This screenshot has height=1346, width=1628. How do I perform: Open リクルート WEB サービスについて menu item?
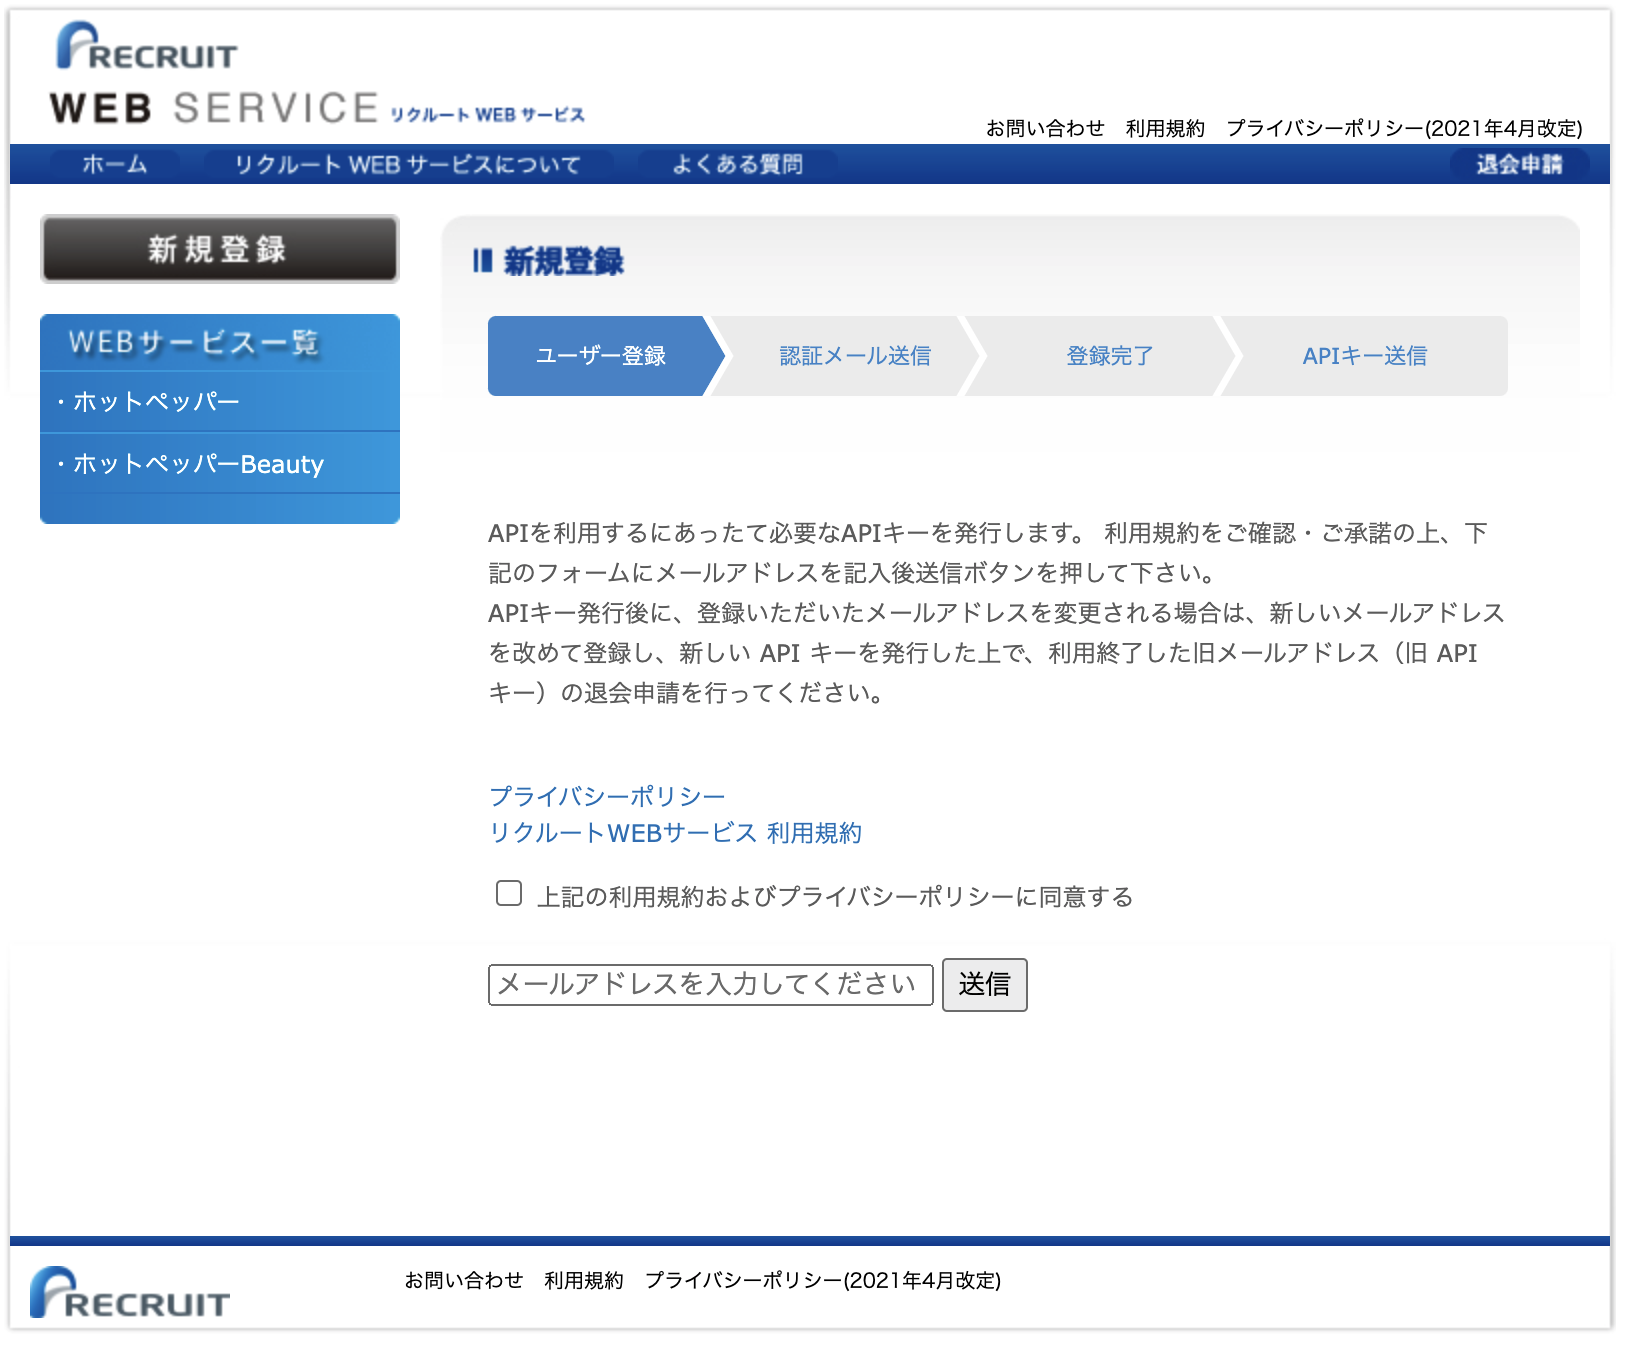[407, 164]
